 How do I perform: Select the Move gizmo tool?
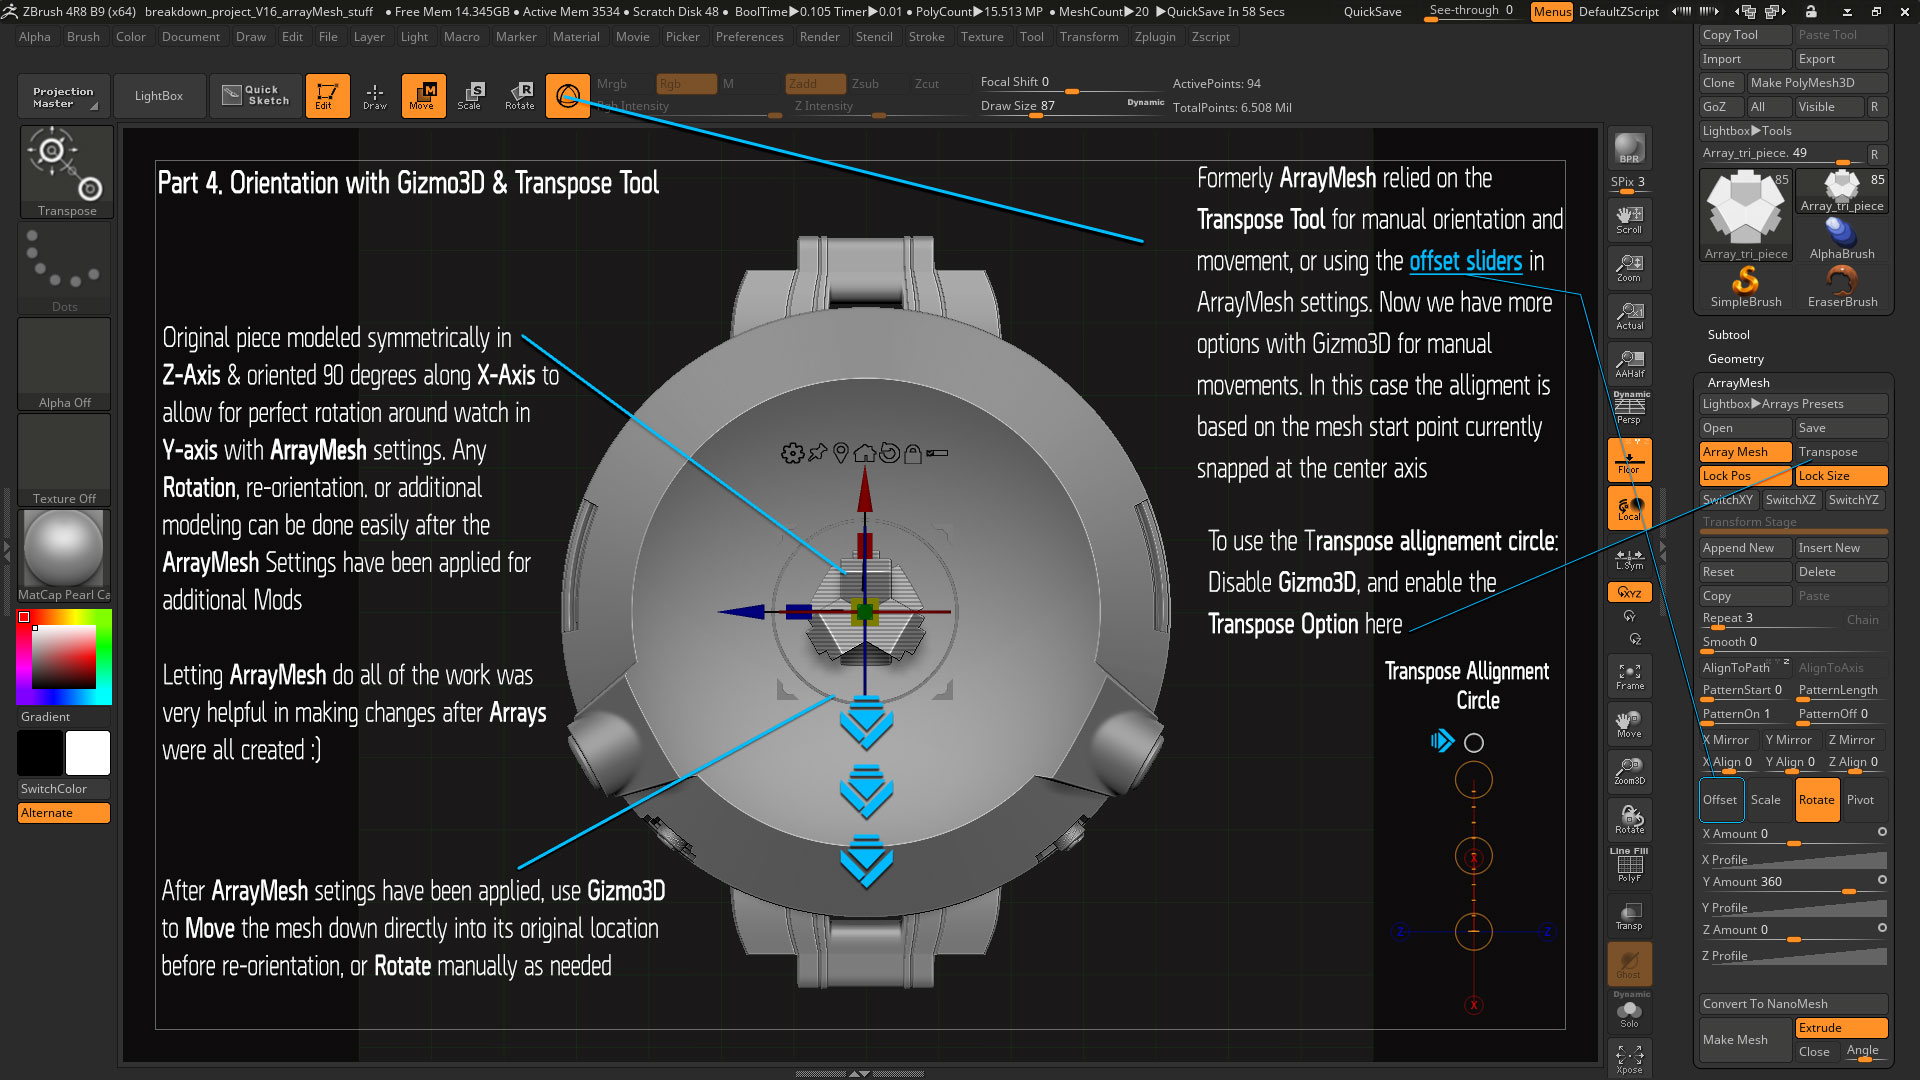pos(423,96)
